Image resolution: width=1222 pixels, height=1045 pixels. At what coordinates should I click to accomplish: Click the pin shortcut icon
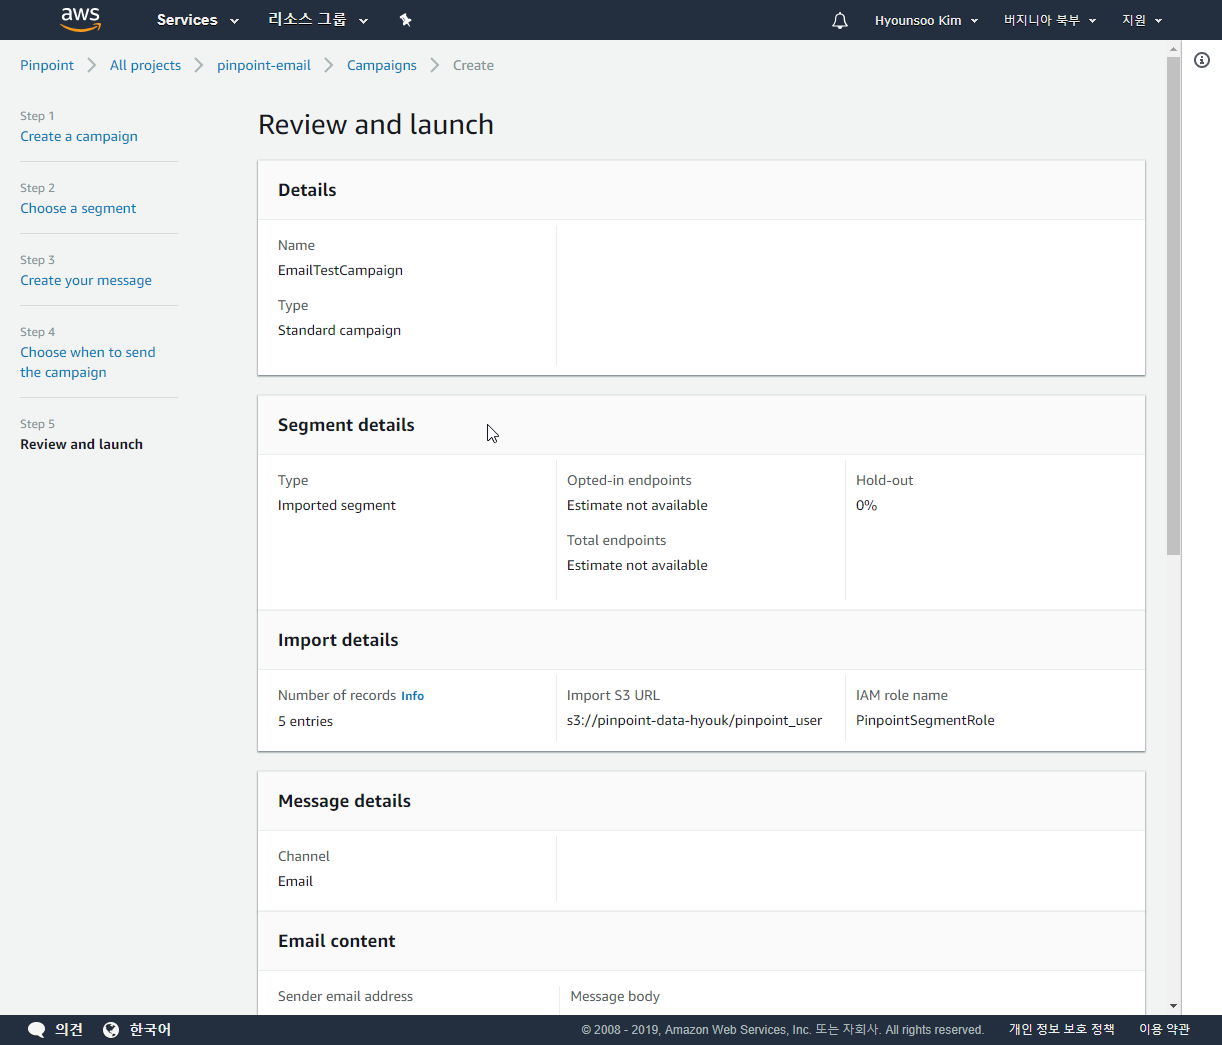[405, 20]
